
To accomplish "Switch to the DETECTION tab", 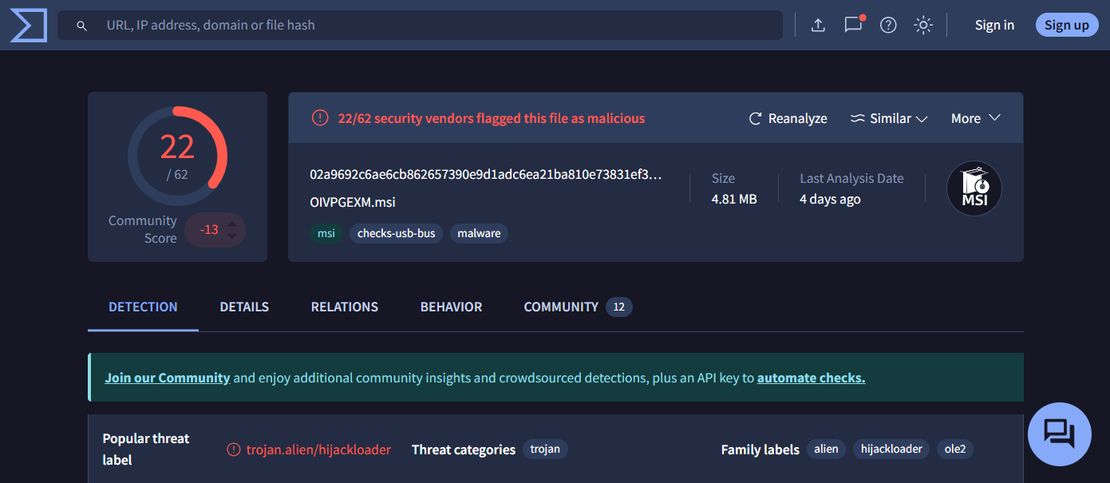I will click(x=143, y=307).
